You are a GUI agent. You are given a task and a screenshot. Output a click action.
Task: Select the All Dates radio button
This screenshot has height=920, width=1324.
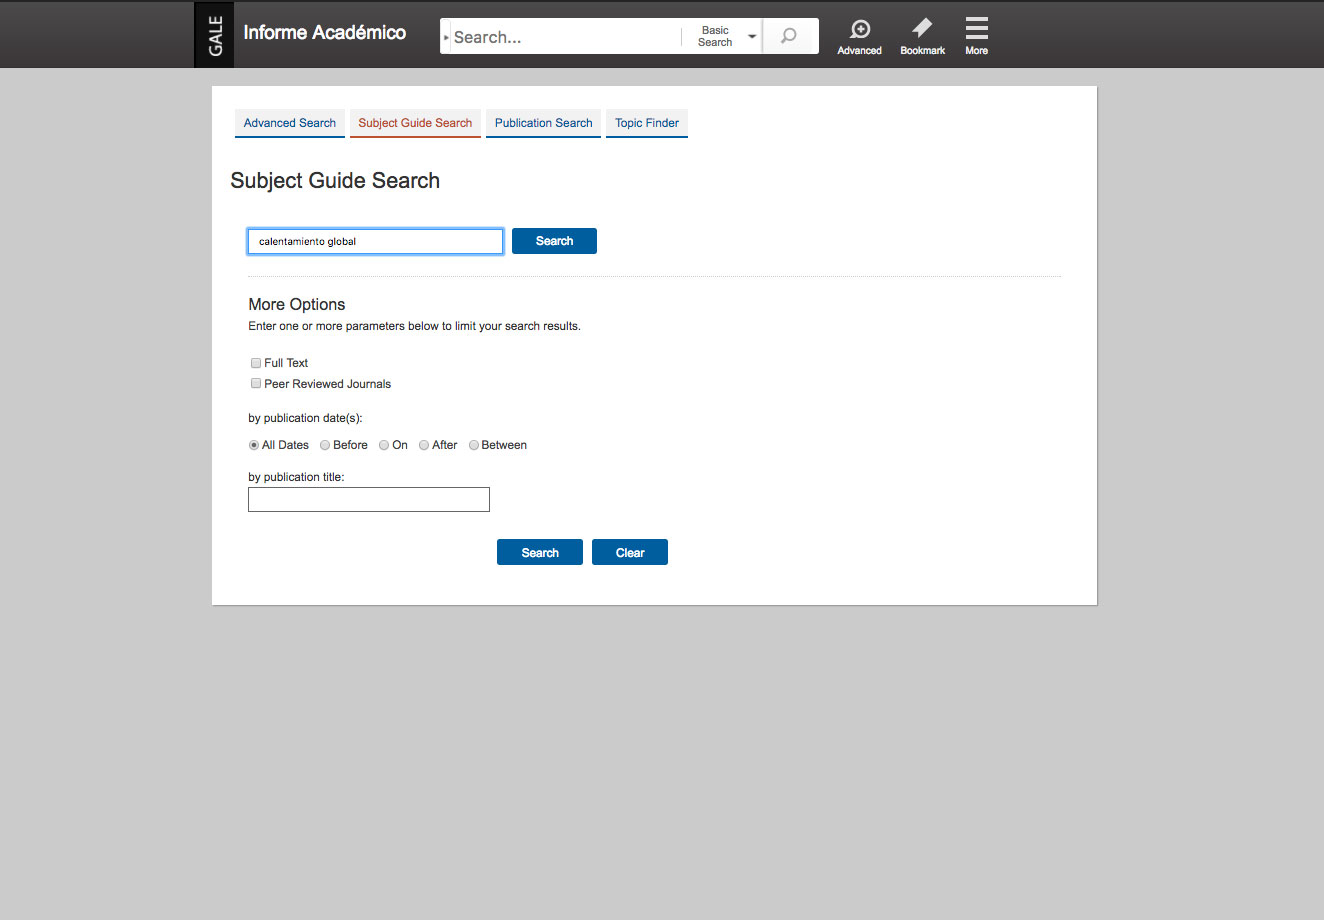tap(254, 445)
